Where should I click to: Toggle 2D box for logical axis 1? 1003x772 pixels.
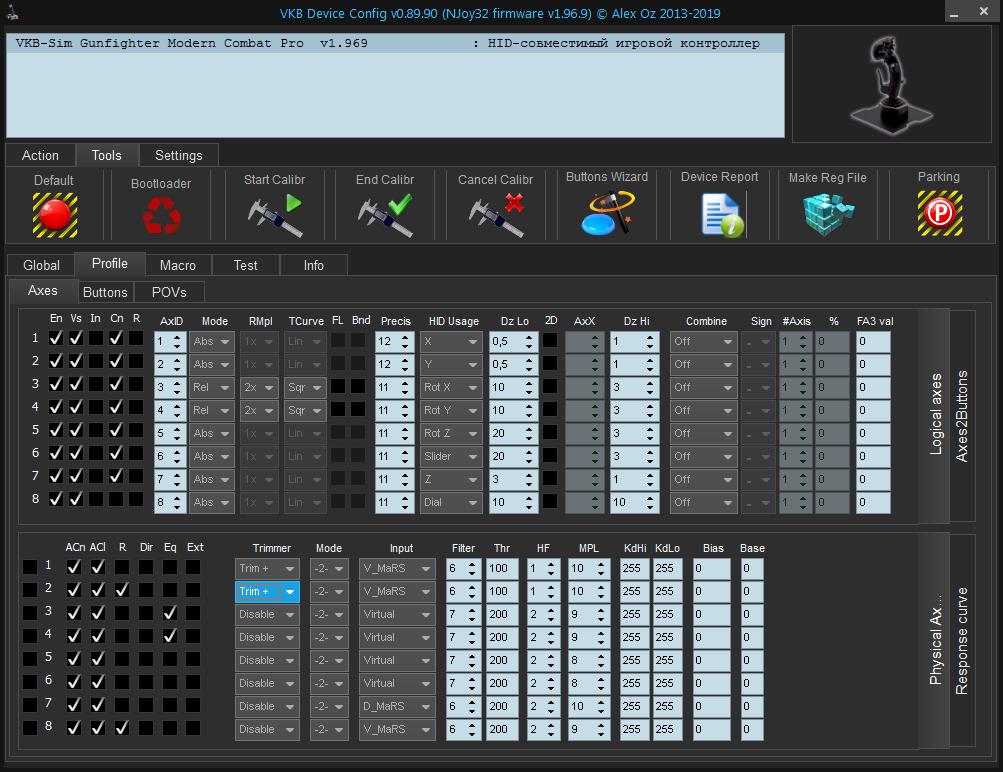tap(550, 341)
